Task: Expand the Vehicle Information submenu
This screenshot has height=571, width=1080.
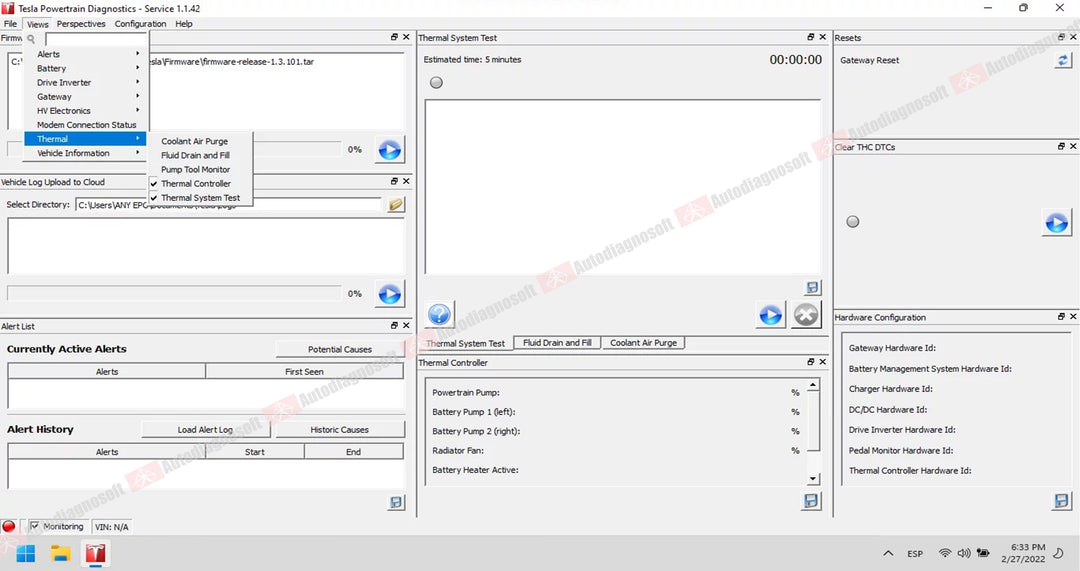Action: coord(85,153)
